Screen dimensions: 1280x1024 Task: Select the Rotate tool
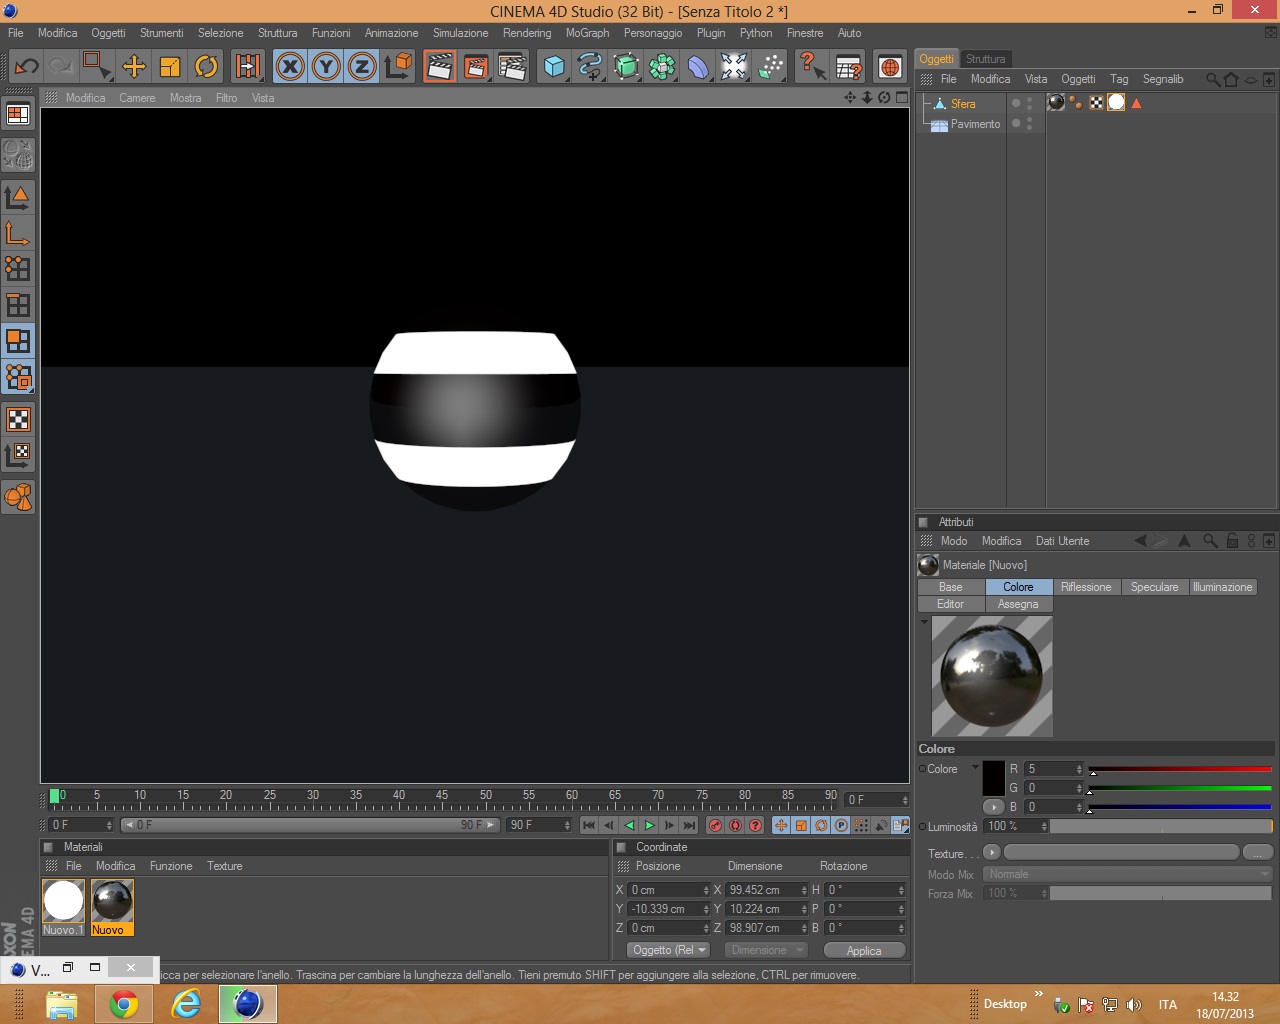point(206,67)
